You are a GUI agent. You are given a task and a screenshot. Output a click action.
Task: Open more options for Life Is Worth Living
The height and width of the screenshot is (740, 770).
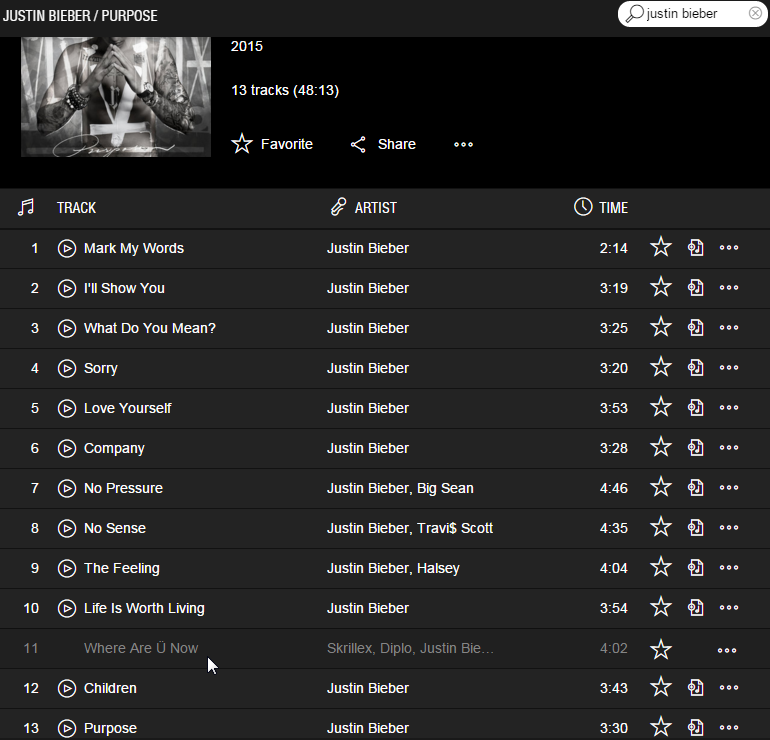(729, 608)
